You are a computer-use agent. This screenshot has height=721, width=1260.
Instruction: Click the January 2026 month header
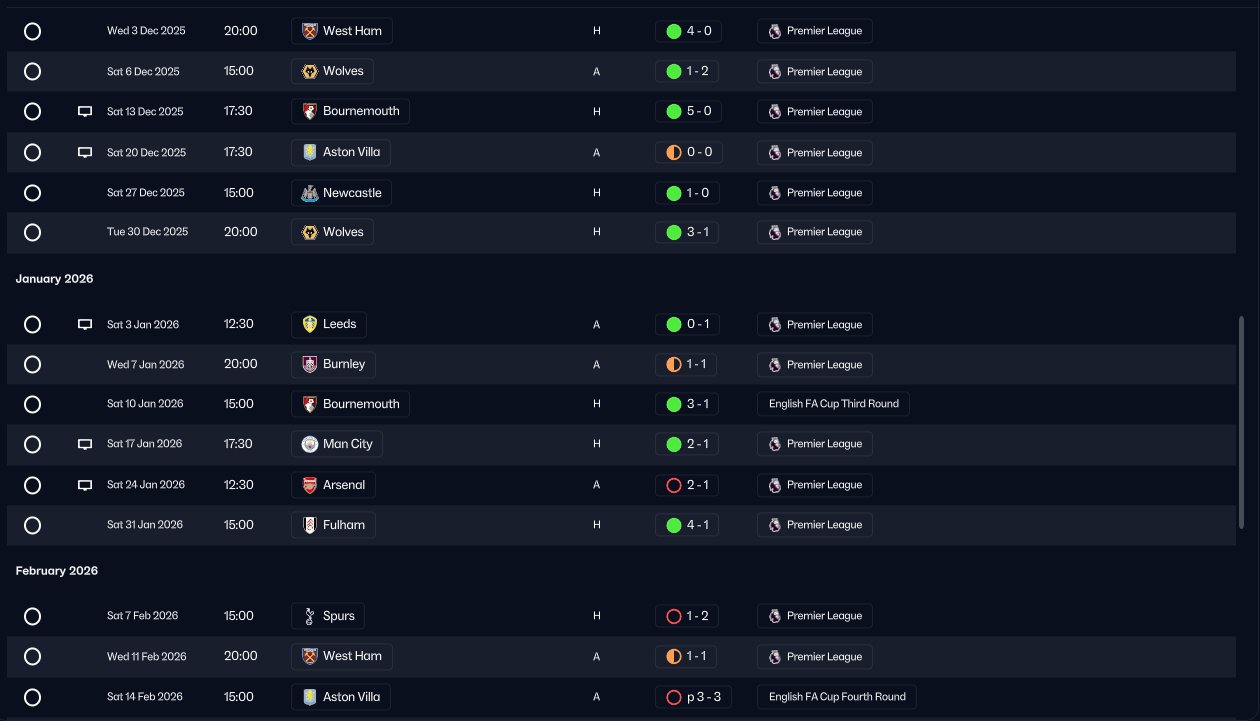(55, 279)
